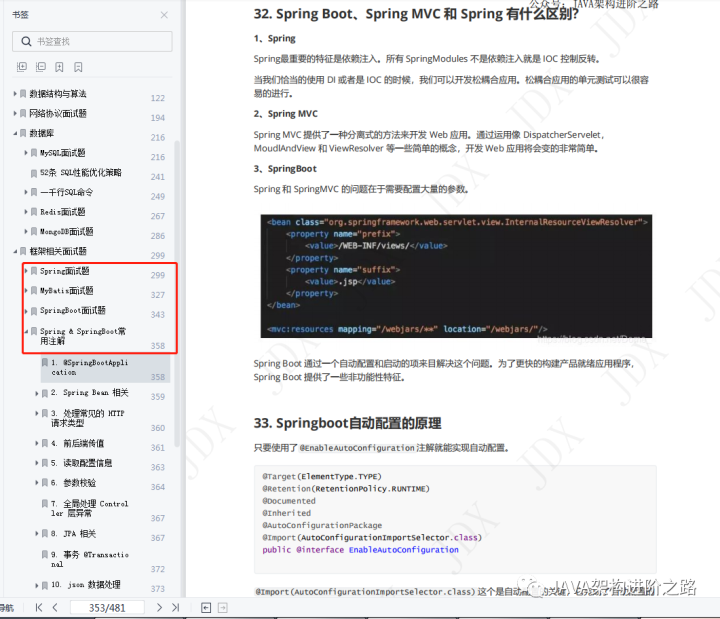The height and width of the screenshot is (619, 720).
Task: Go to the previous page
Action: pyautogui.click(x=55, y=608)
